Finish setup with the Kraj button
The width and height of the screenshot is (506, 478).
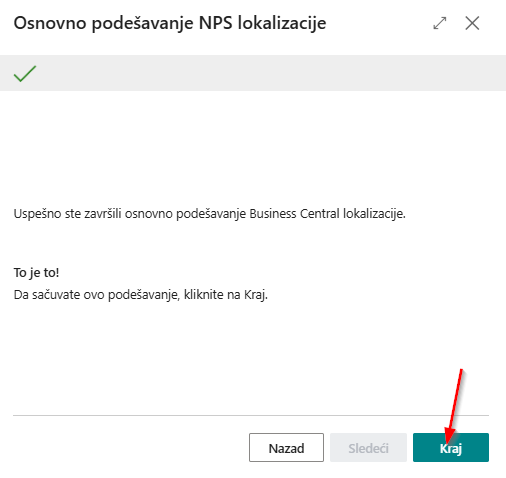[x=451, y=448]
